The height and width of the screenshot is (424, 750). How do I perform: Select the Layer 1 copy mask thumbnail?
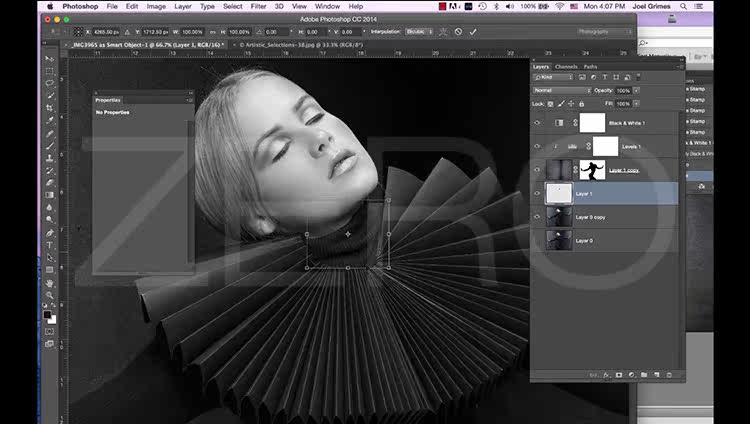click(x=593, y=170)
